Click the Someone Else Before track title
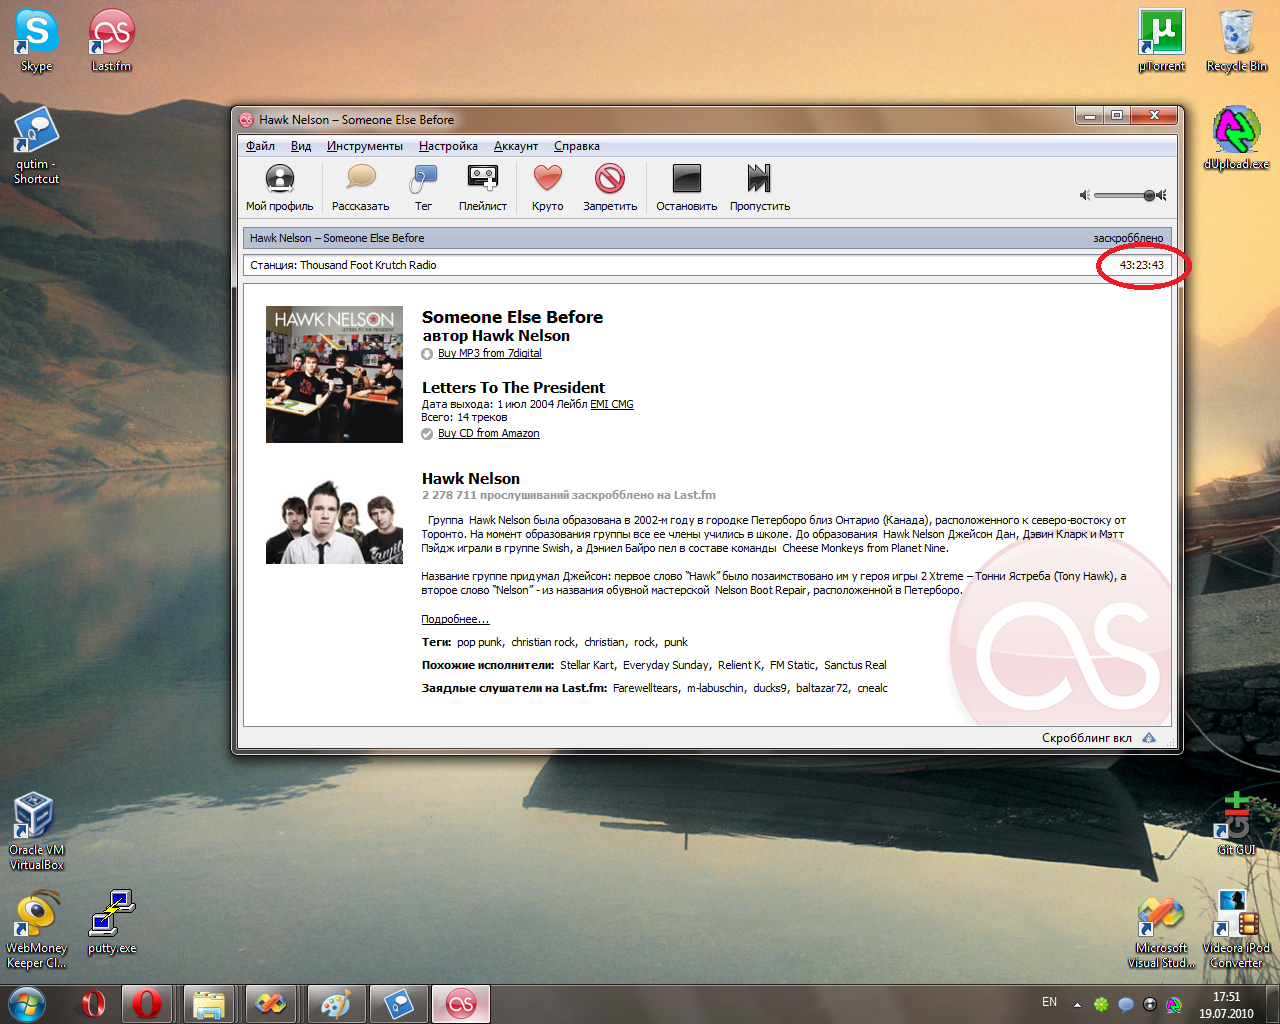Image resolution: width=1280 pixels, height=1024 pixels. point(512,317)
